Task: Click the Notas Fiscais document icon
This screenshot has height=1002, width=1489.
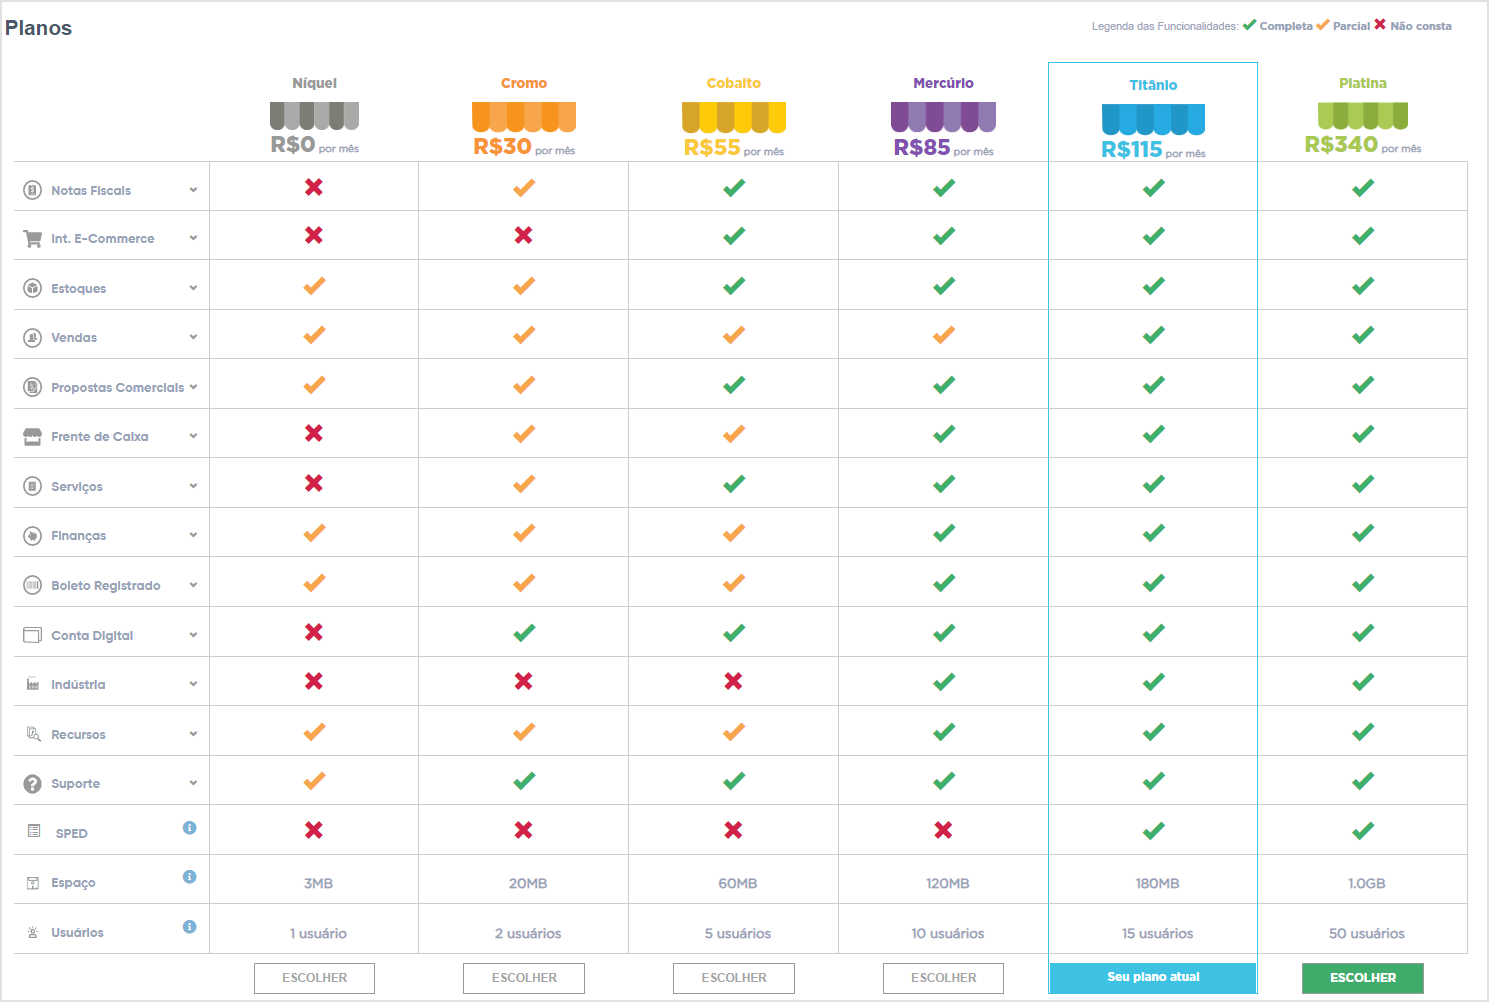Action: tap(33, 189)
